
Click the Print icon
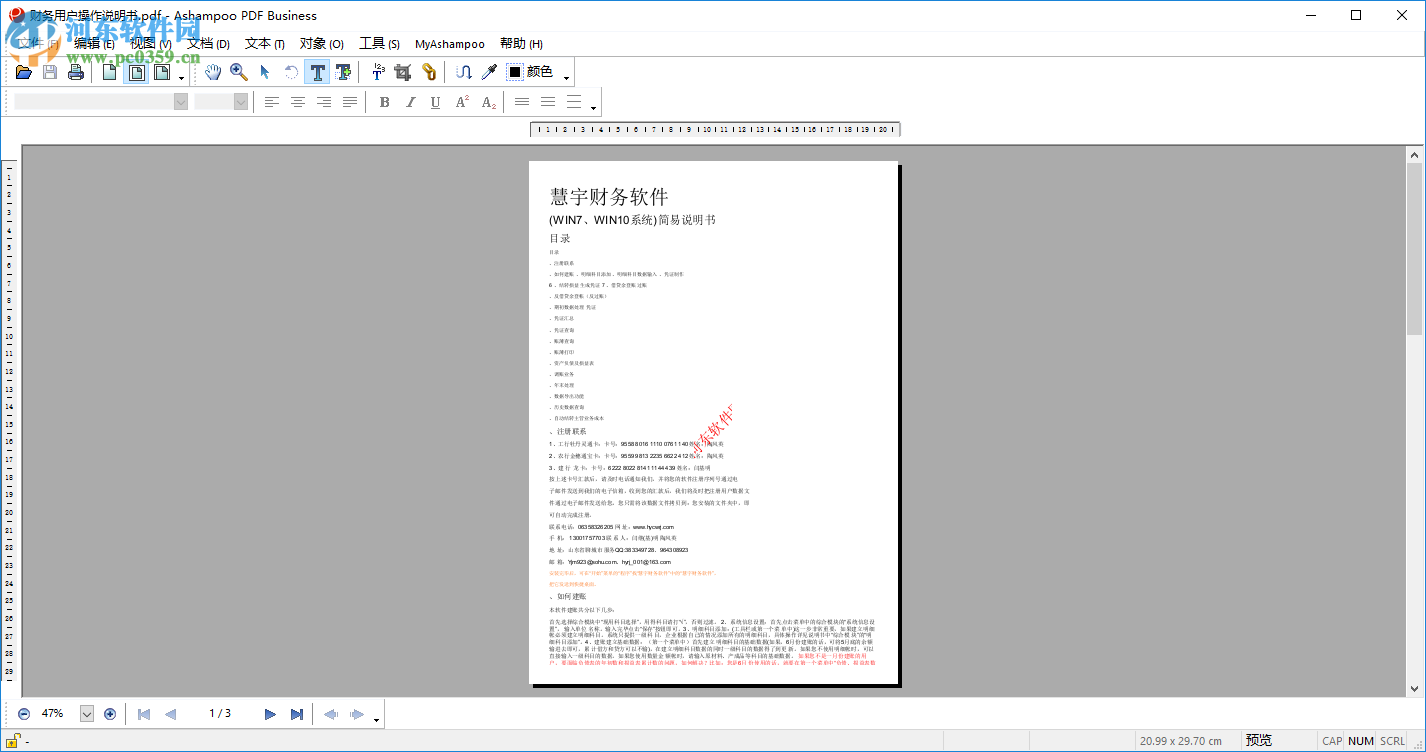click(x=76, y=72)
